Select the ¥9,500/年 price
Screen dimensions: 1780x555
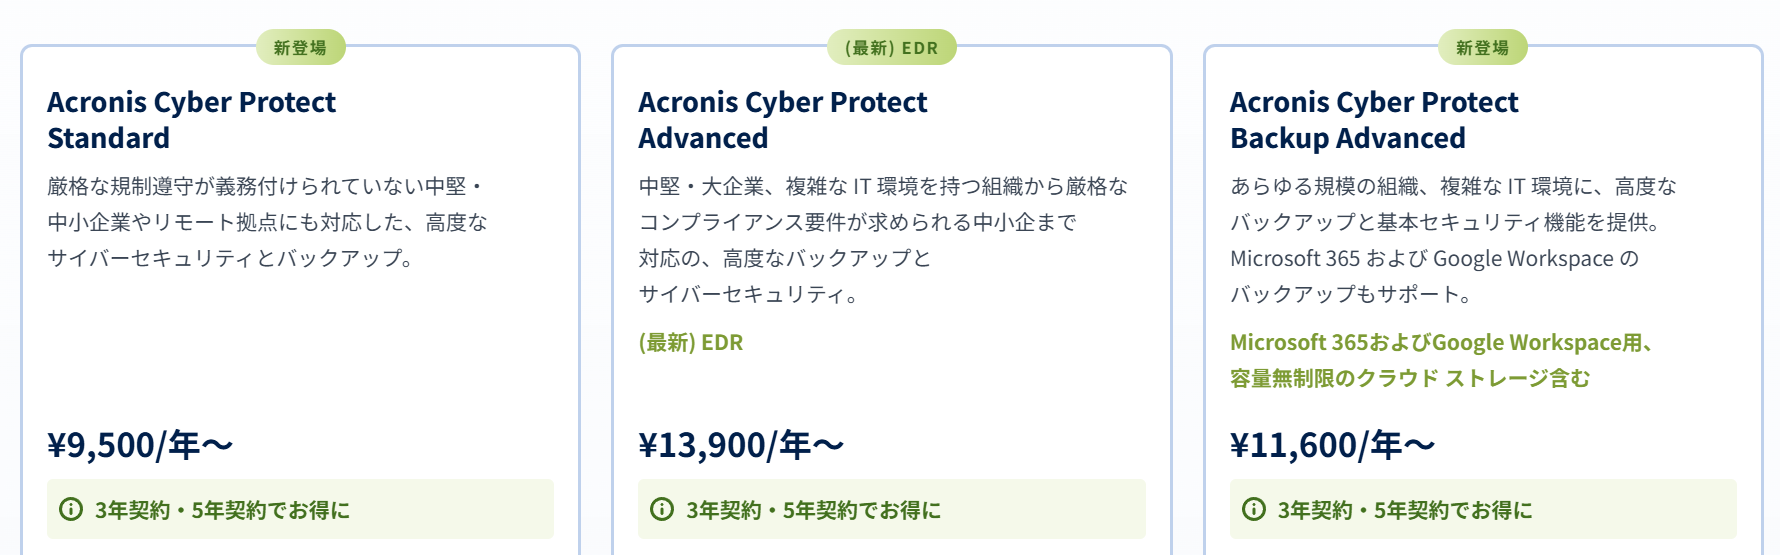tap(140, 445)
